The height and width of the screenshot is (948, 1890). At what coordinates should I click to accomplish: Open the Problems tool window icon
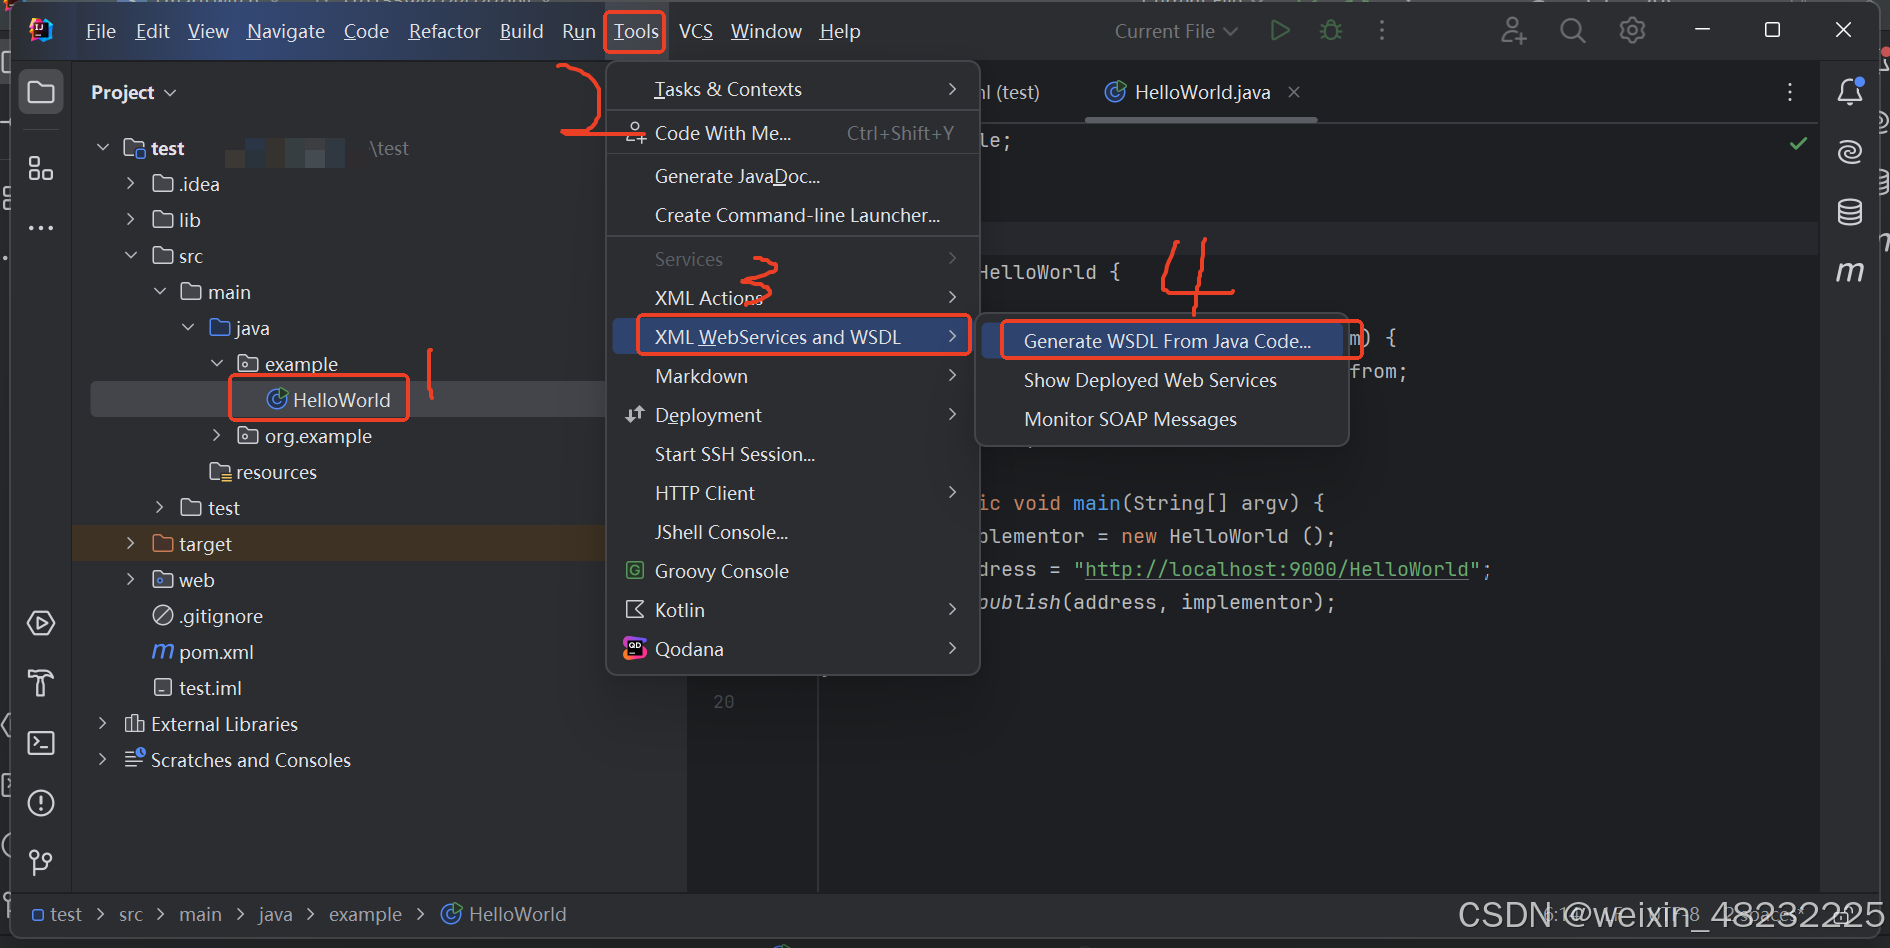pyautogui.click(x=41, y=803)
